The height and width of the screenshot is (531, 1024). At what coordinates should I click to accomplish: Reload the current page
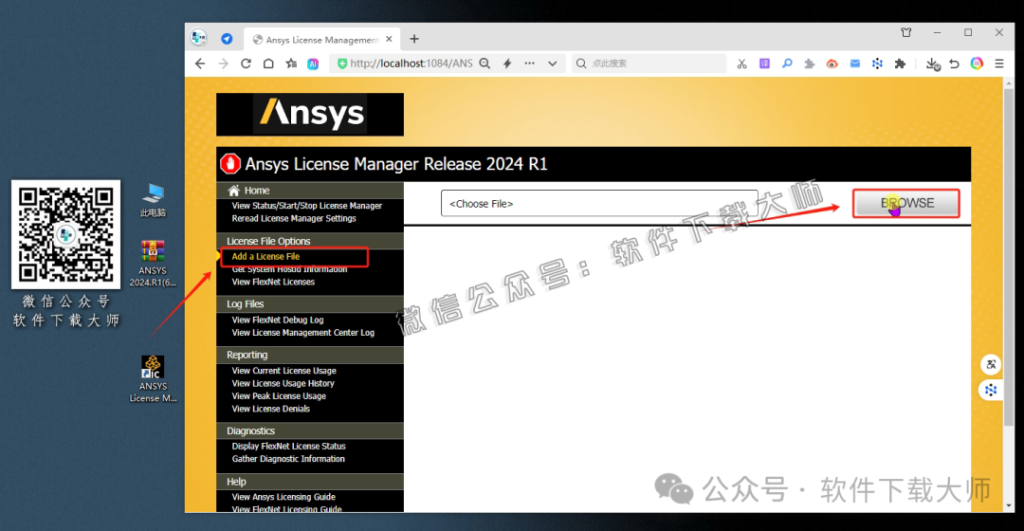tap(246, 63)
